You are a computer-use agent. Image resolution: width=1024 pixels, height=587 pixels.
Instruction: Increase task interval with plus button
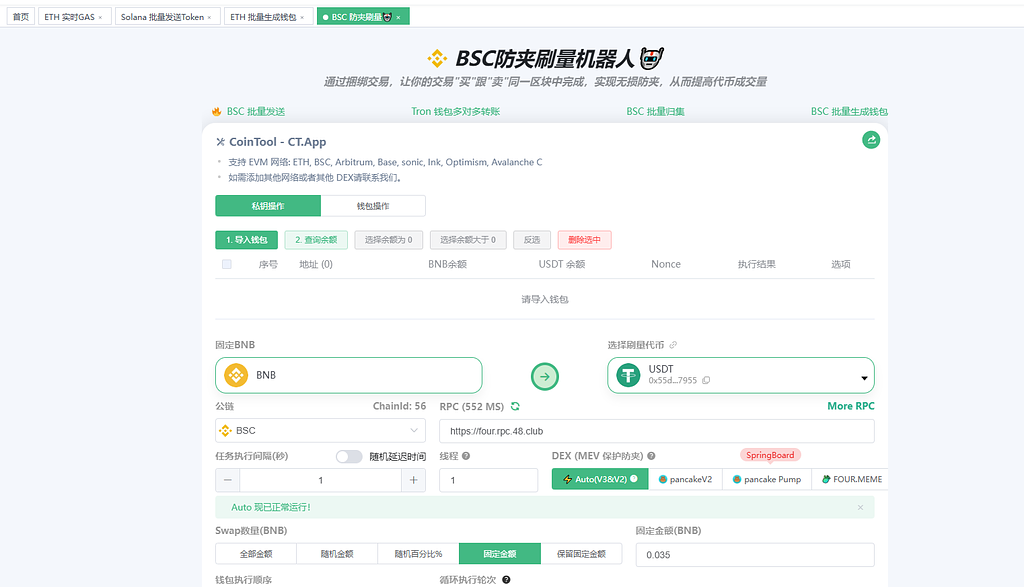pyautogui.click(x=414, y=480)
